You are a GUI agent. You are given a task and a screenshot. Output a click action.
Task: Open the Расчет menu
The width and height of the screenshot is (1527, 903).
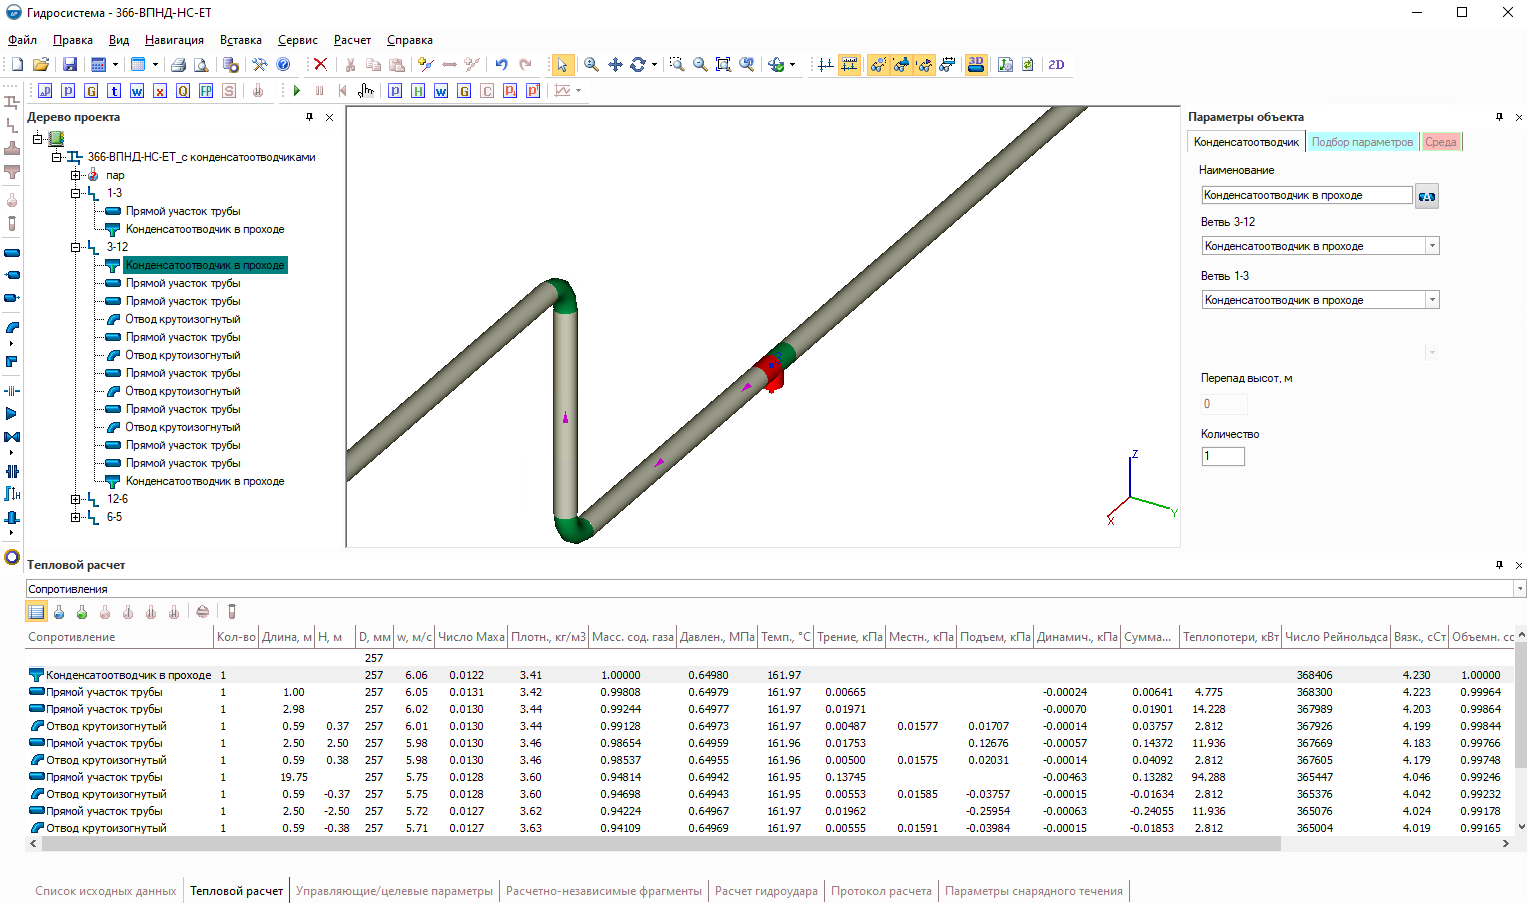click(352, 40)
